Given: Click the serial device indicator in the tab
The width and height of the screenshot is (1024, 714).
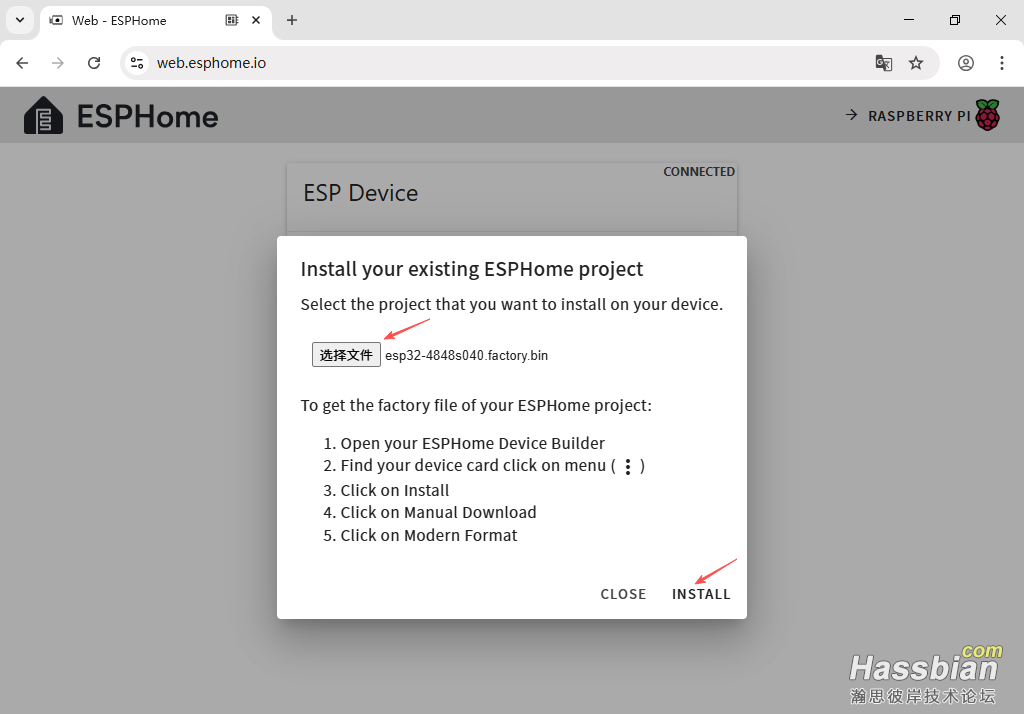Looking at the screenshot, I should tap(232, 20).
